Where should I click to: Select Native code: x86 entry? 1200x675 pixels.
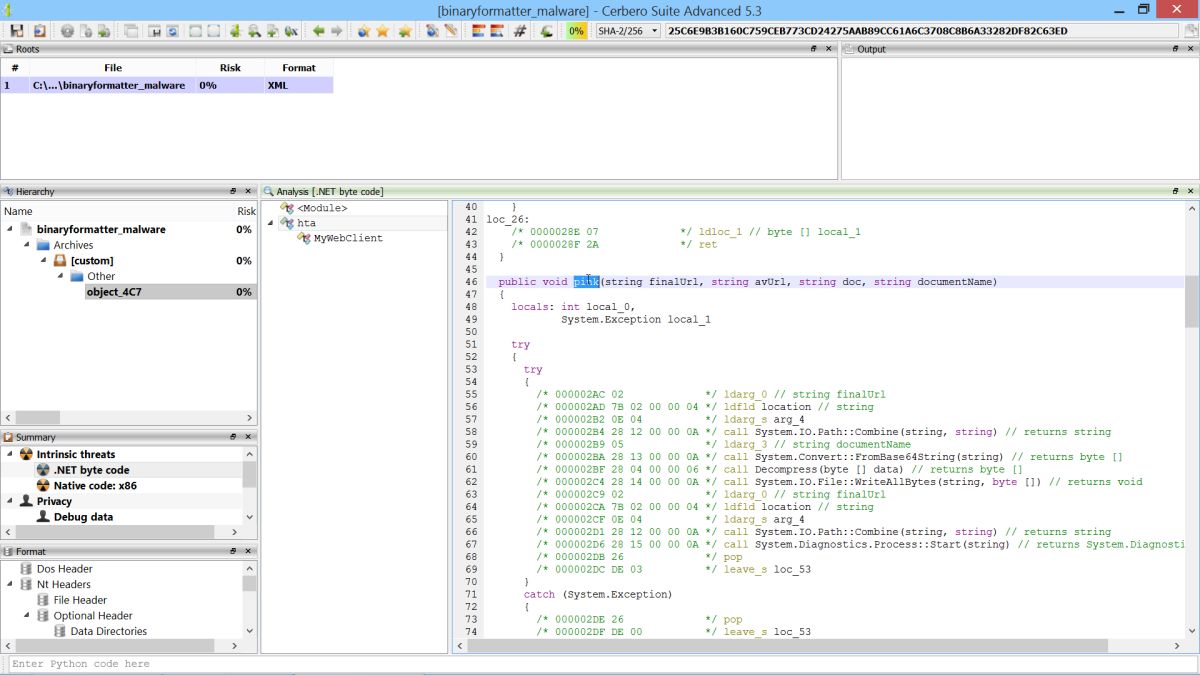point(95,485)
